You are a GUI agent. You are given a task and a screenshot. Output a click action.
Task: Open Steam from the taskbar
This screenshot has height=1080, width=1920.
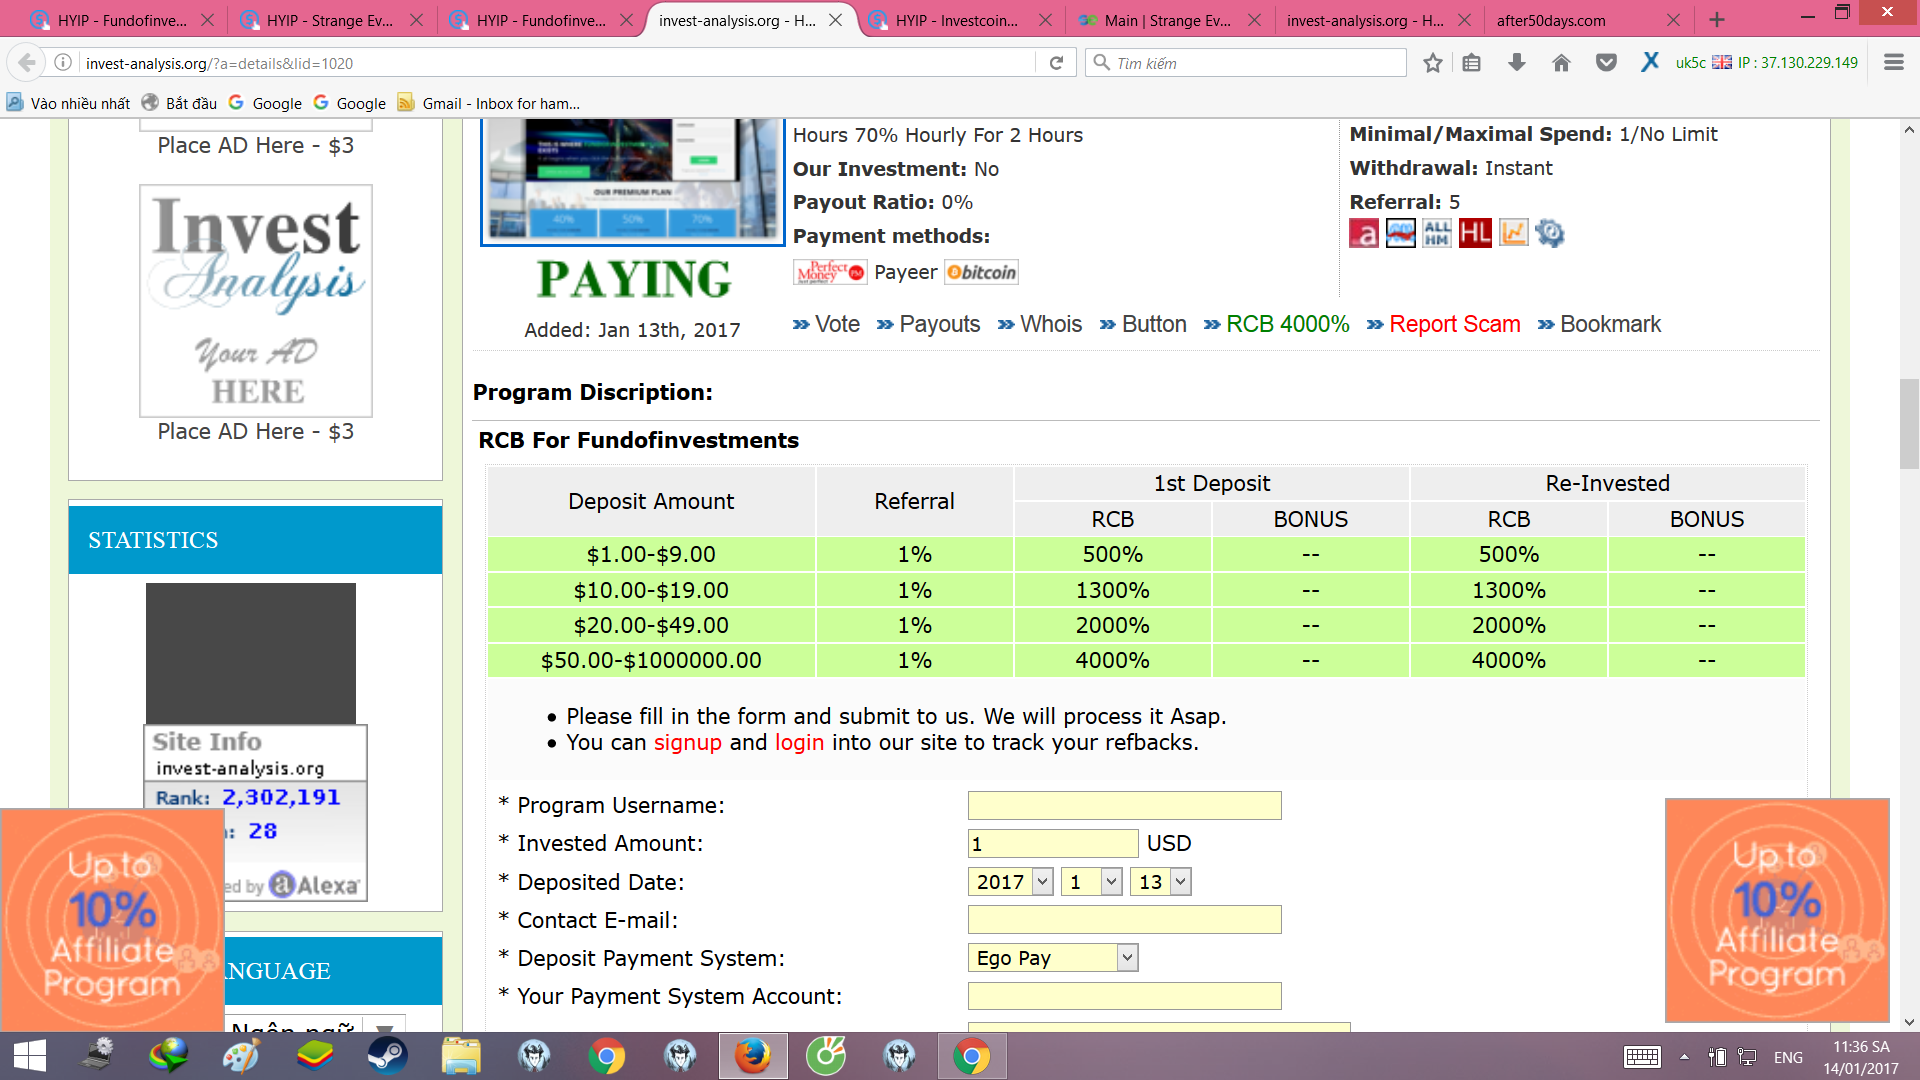[x=387, y=1056]
